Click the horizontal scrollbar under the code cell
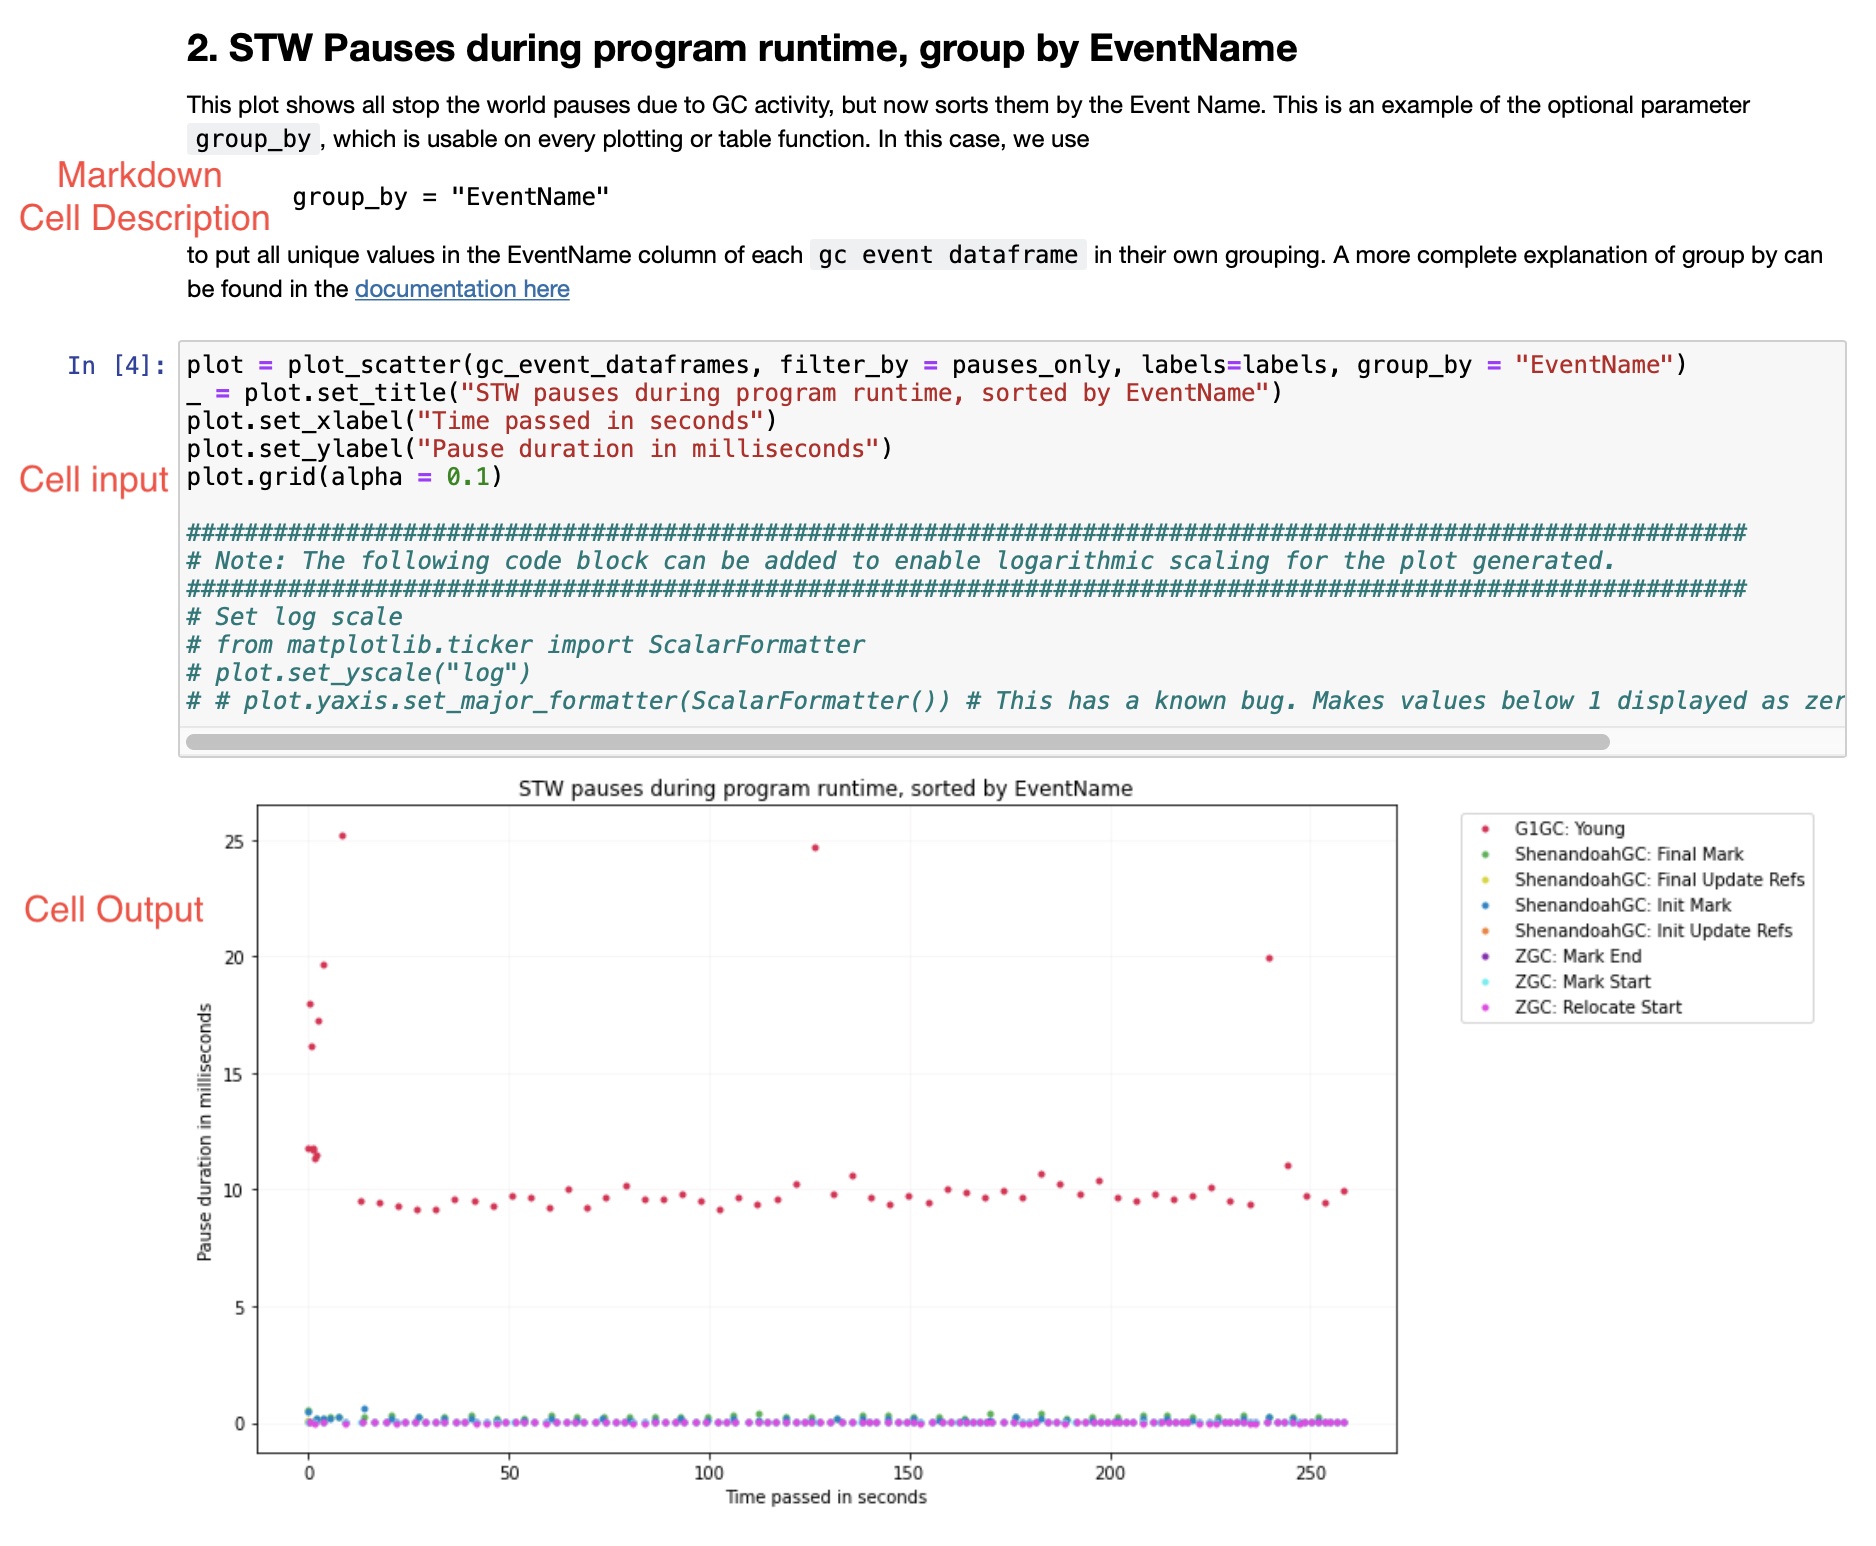The height and width of the screenshot is (1546, 1876). 897,742
